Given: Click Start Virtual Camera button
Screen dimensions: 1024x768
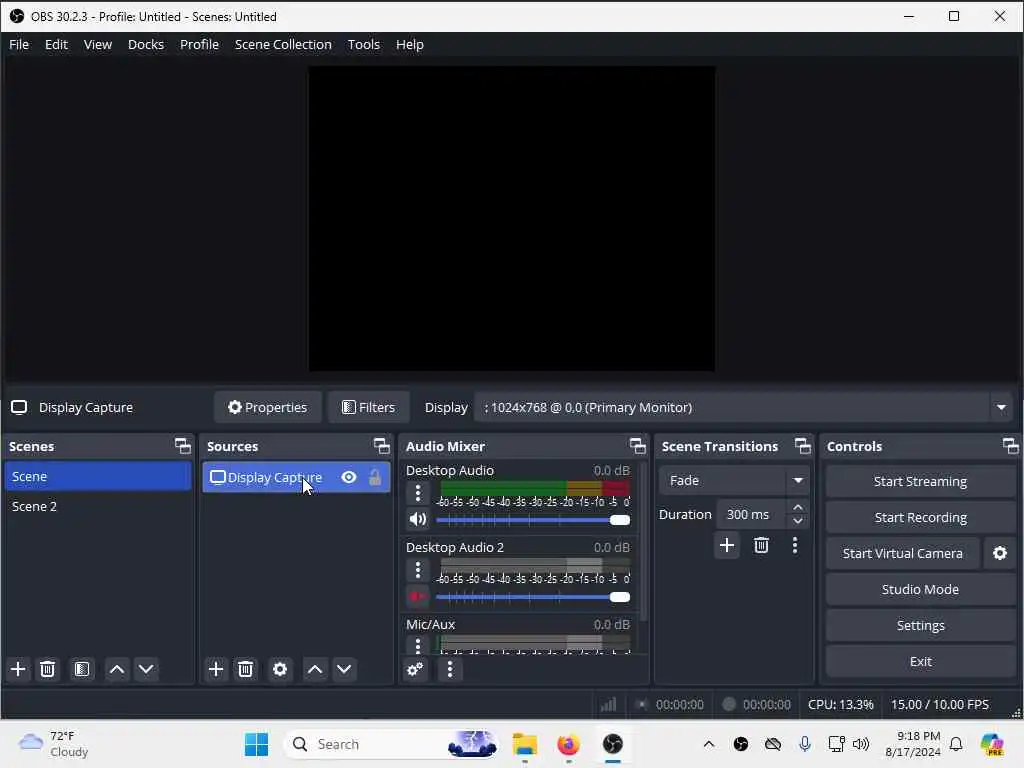Looking at the screenshot, I should [x=903, y=553].
